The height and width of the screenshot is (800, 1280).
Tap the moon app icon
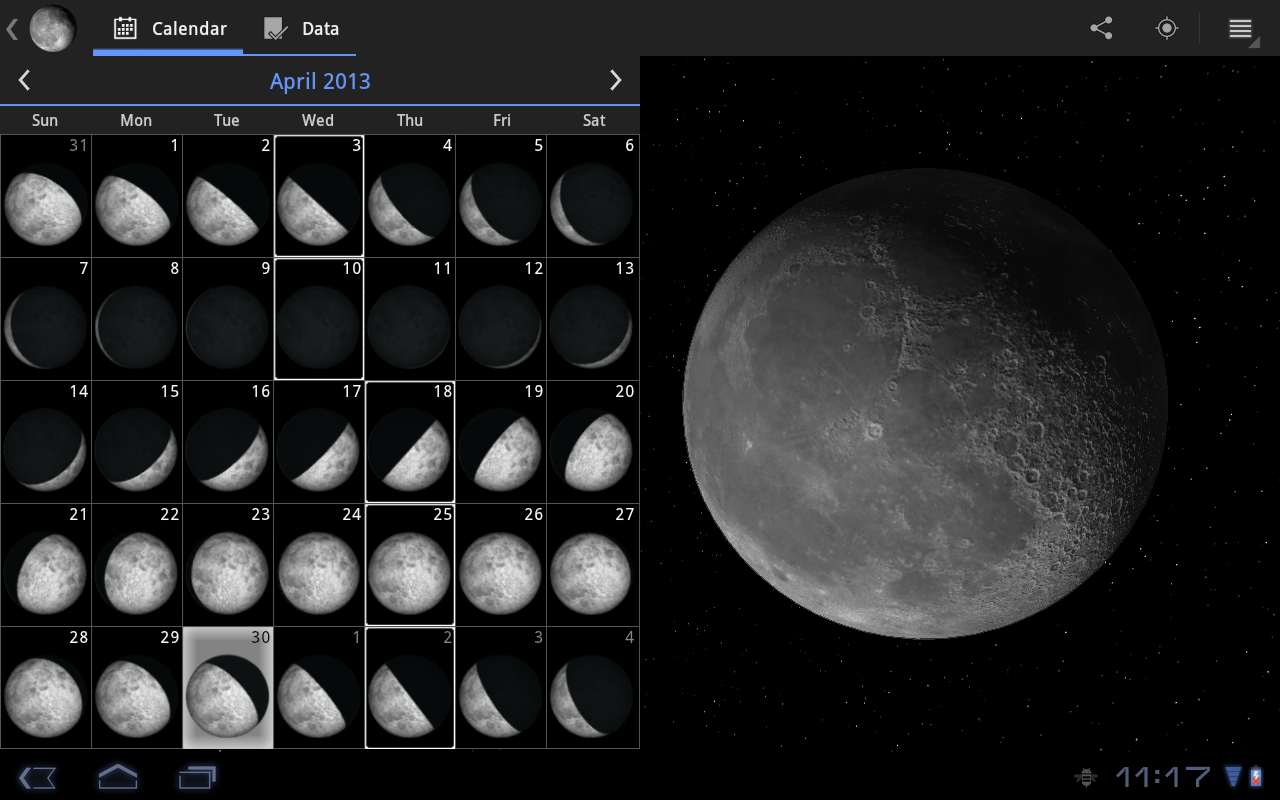pyautogui.click(x=52, y=28)
